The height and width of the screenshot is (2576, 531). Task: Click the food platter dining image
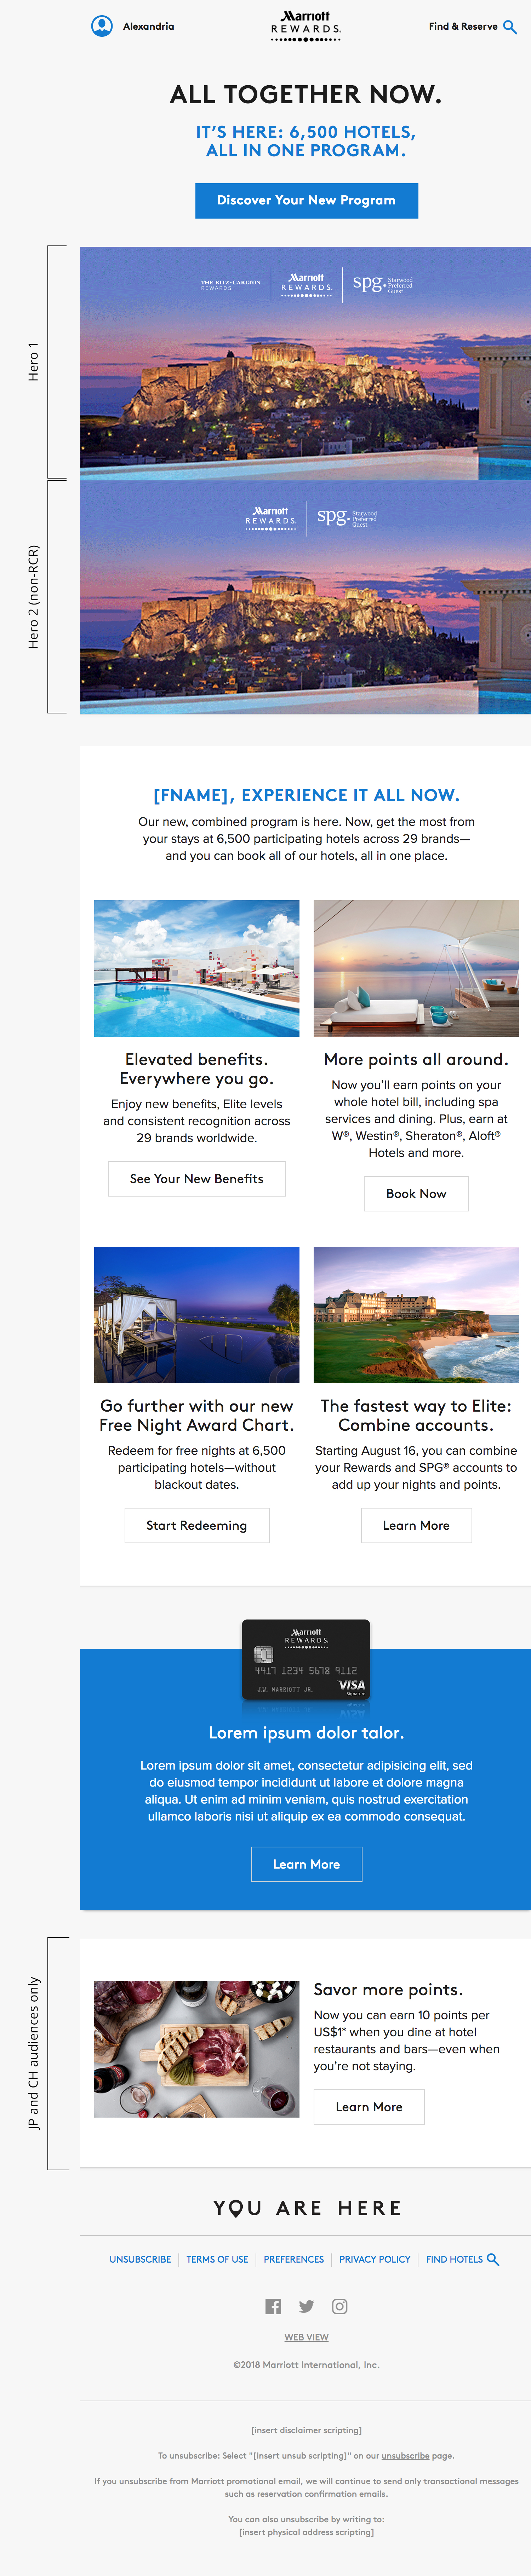197,2049
